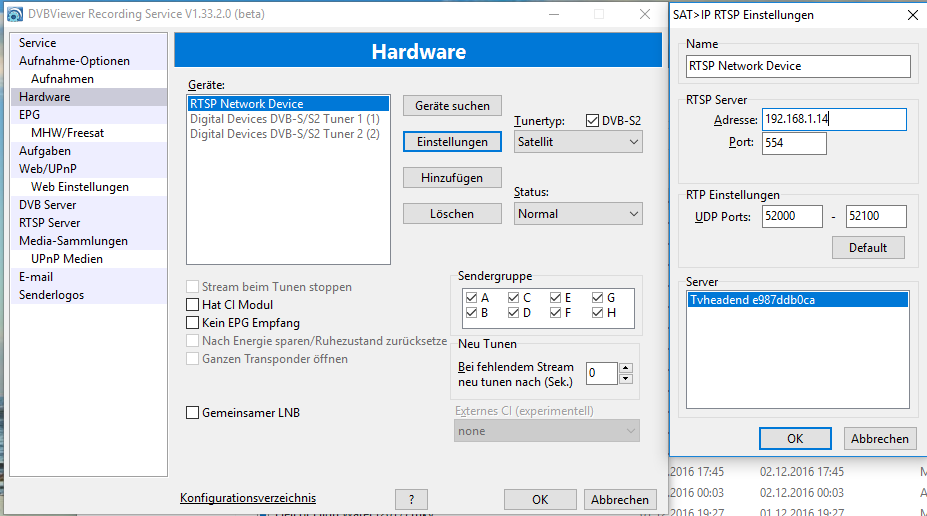Open the RTSP Server page
The image size is (927, 516).
point(89,223)
